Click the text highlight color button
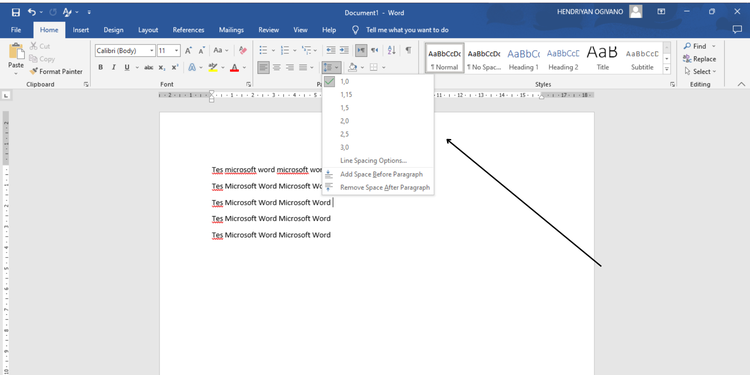750x375 pixels. pyautogui.click(x=213, y=67)
